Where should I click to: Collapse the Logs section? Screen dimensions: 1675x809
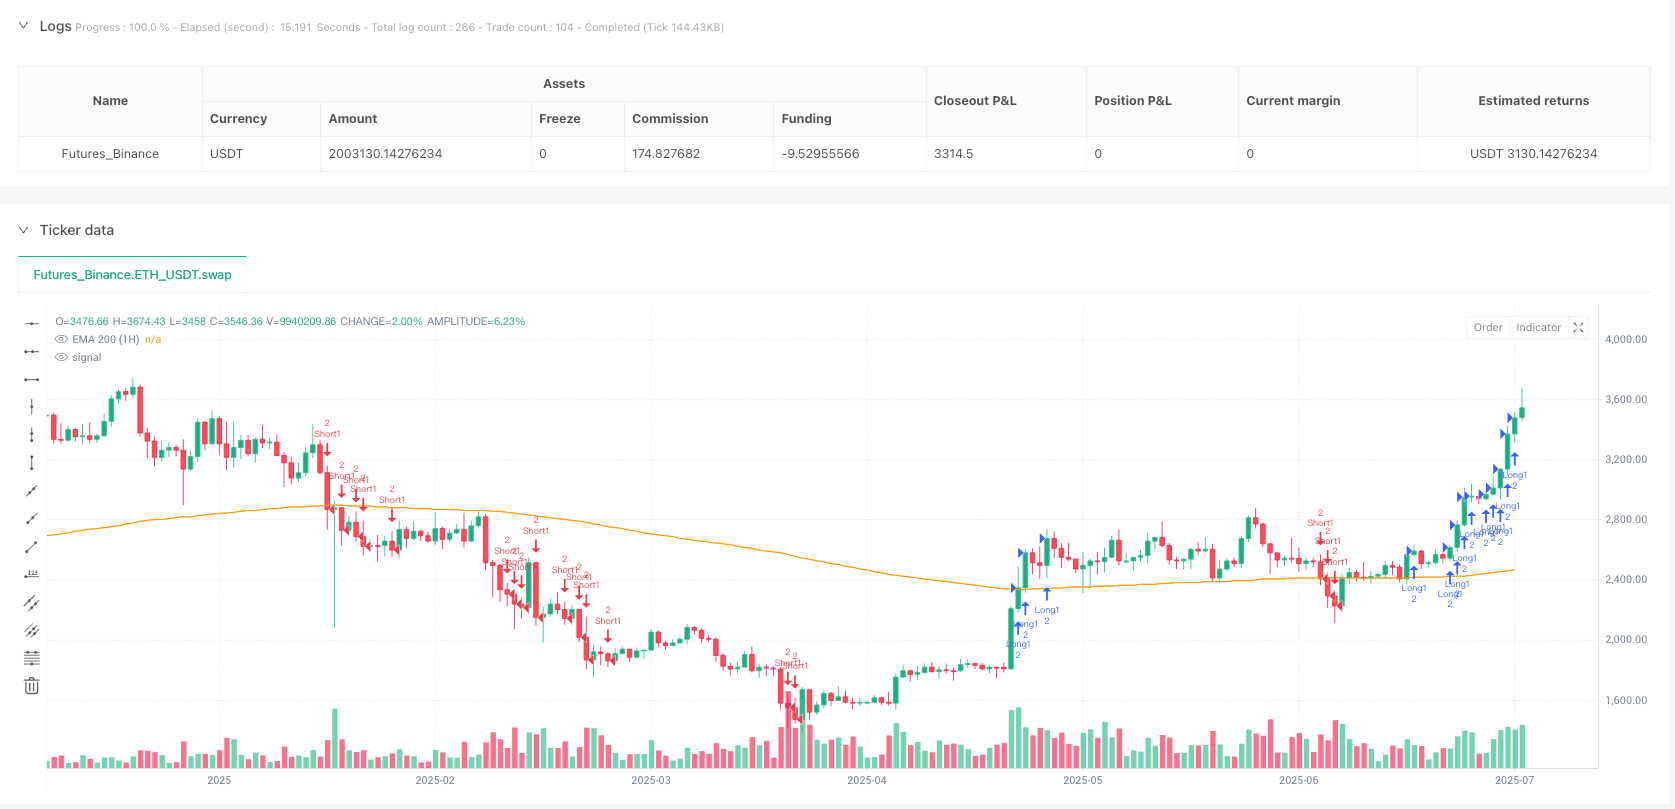click(x=24, y=26)
